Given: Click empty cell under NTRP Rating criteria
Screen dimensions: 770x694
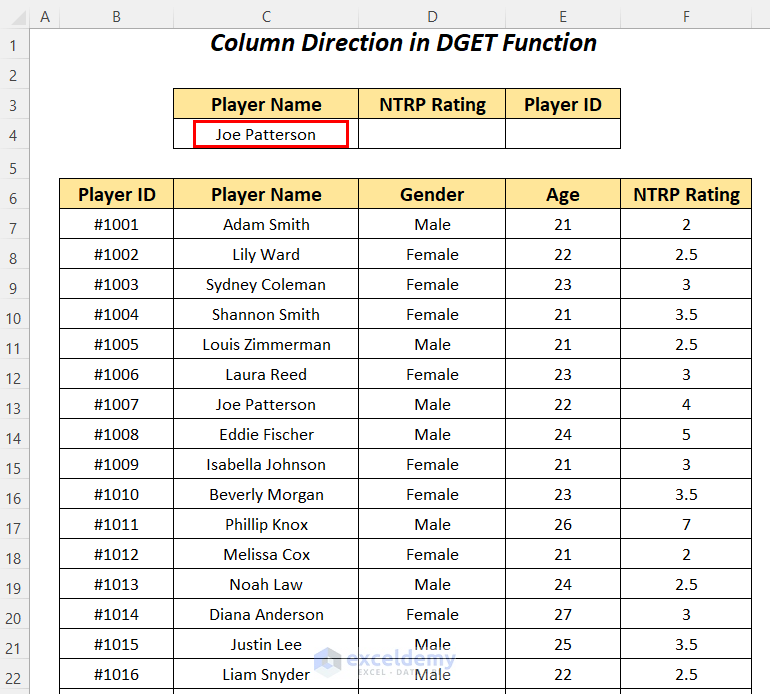Looking at the screenshot, I should 432,134.
